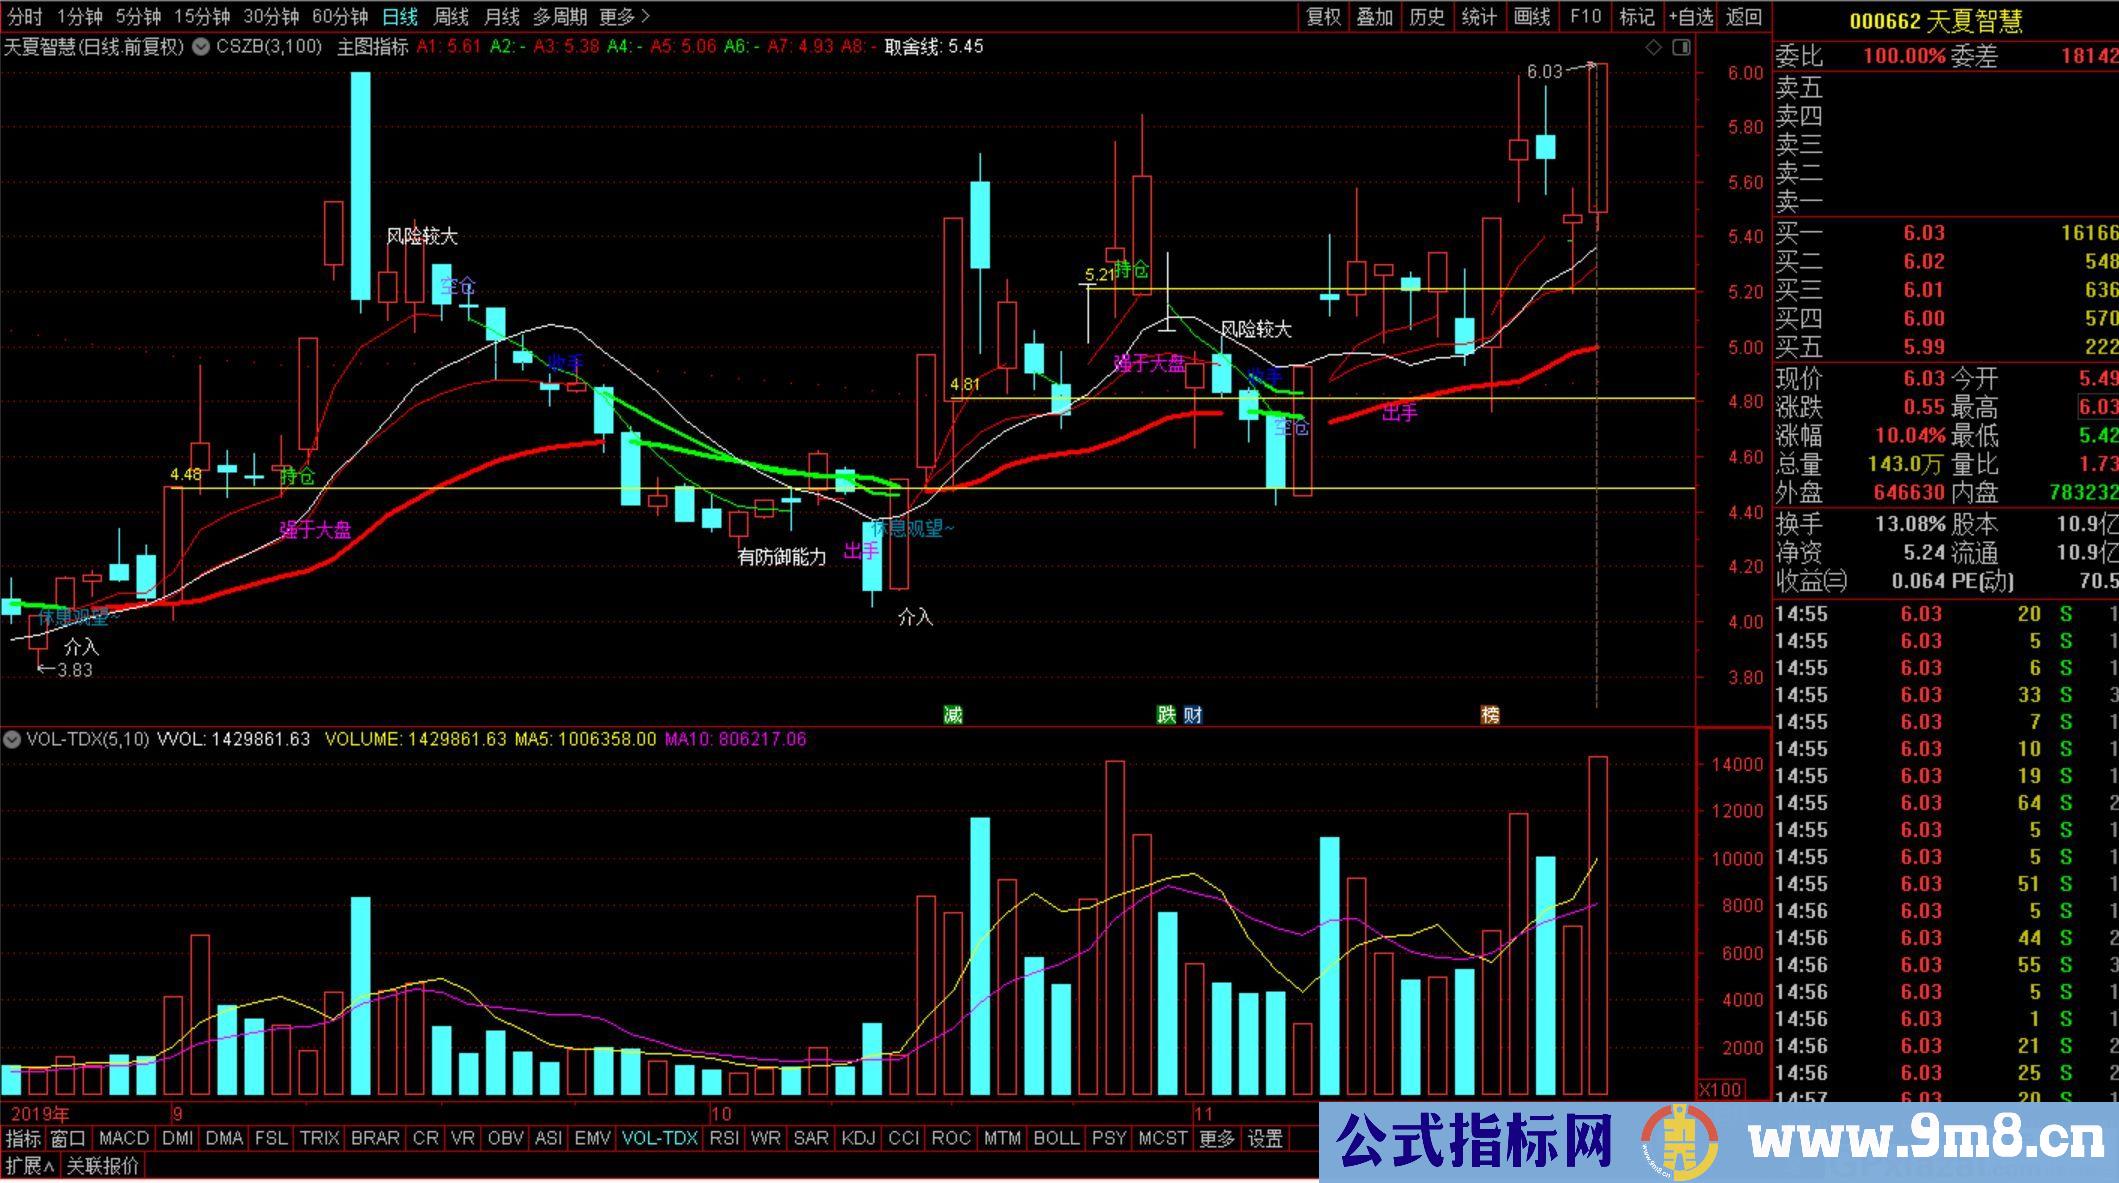This screenshot has height=1183, width=2119.
Task: Click the green 减 marker on the chart
Action: tap(953, 714)
